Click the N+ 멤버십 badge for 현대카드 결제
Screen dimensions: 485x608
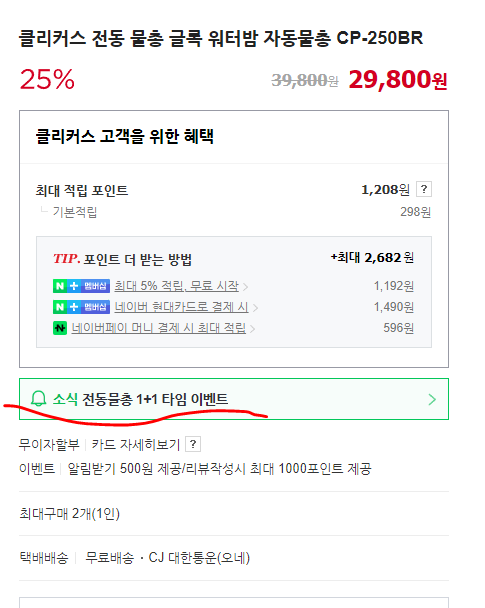81,307
